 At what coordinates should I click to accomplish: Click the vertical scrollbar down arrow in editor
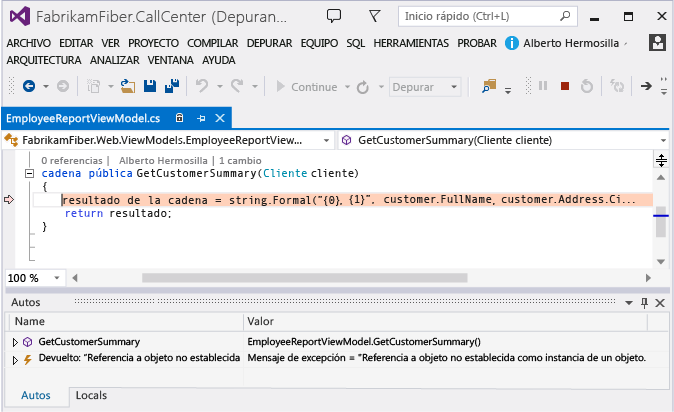click(x=661, y=261)
